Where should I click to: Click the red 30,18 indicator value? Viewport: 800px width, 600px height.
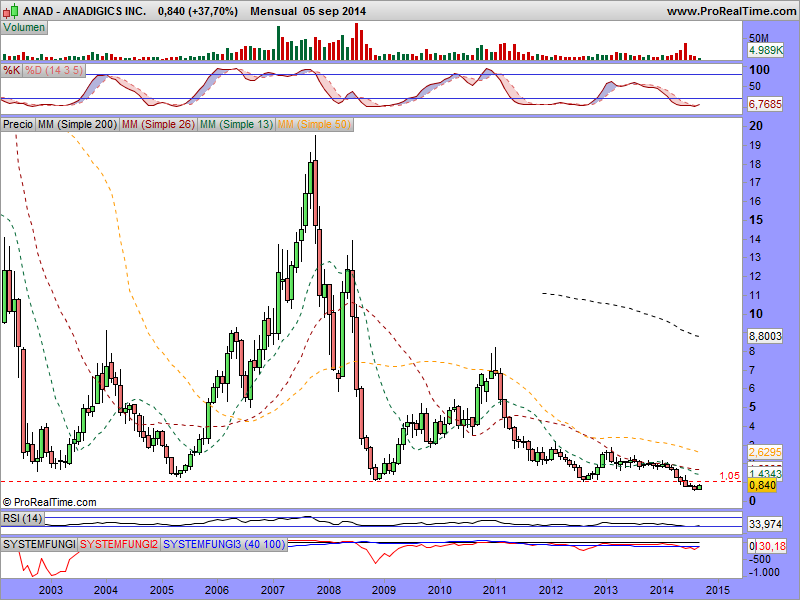[x=771, y=546]
